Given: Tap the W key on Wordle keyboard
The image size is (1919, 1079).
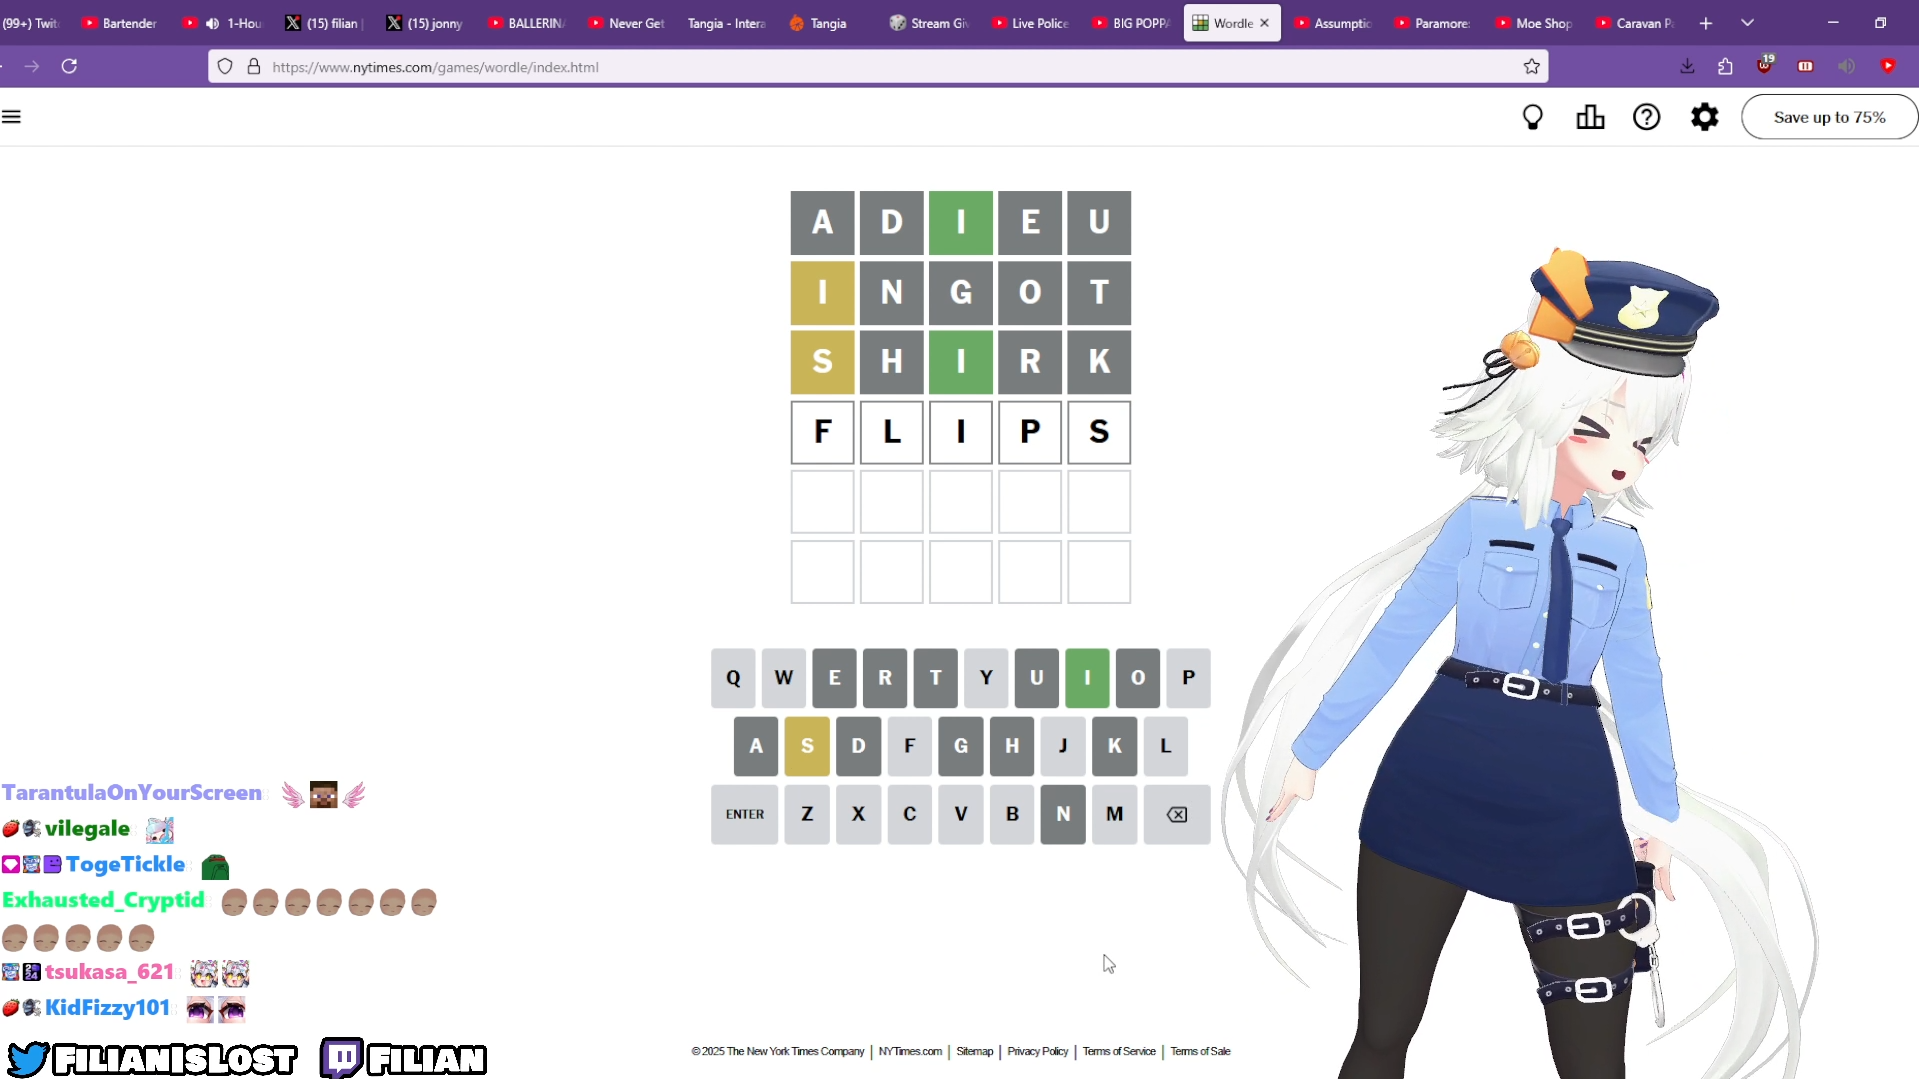Looking at the screenshot, I should [784, 678].
